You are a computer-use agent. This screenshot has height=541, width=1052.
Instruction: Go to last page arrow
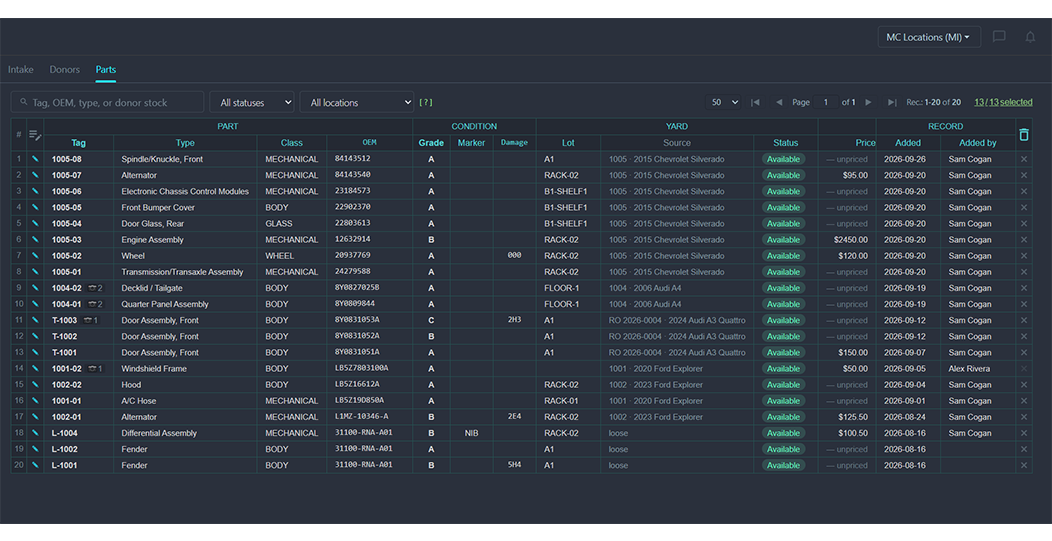click(x=892, y=102)
